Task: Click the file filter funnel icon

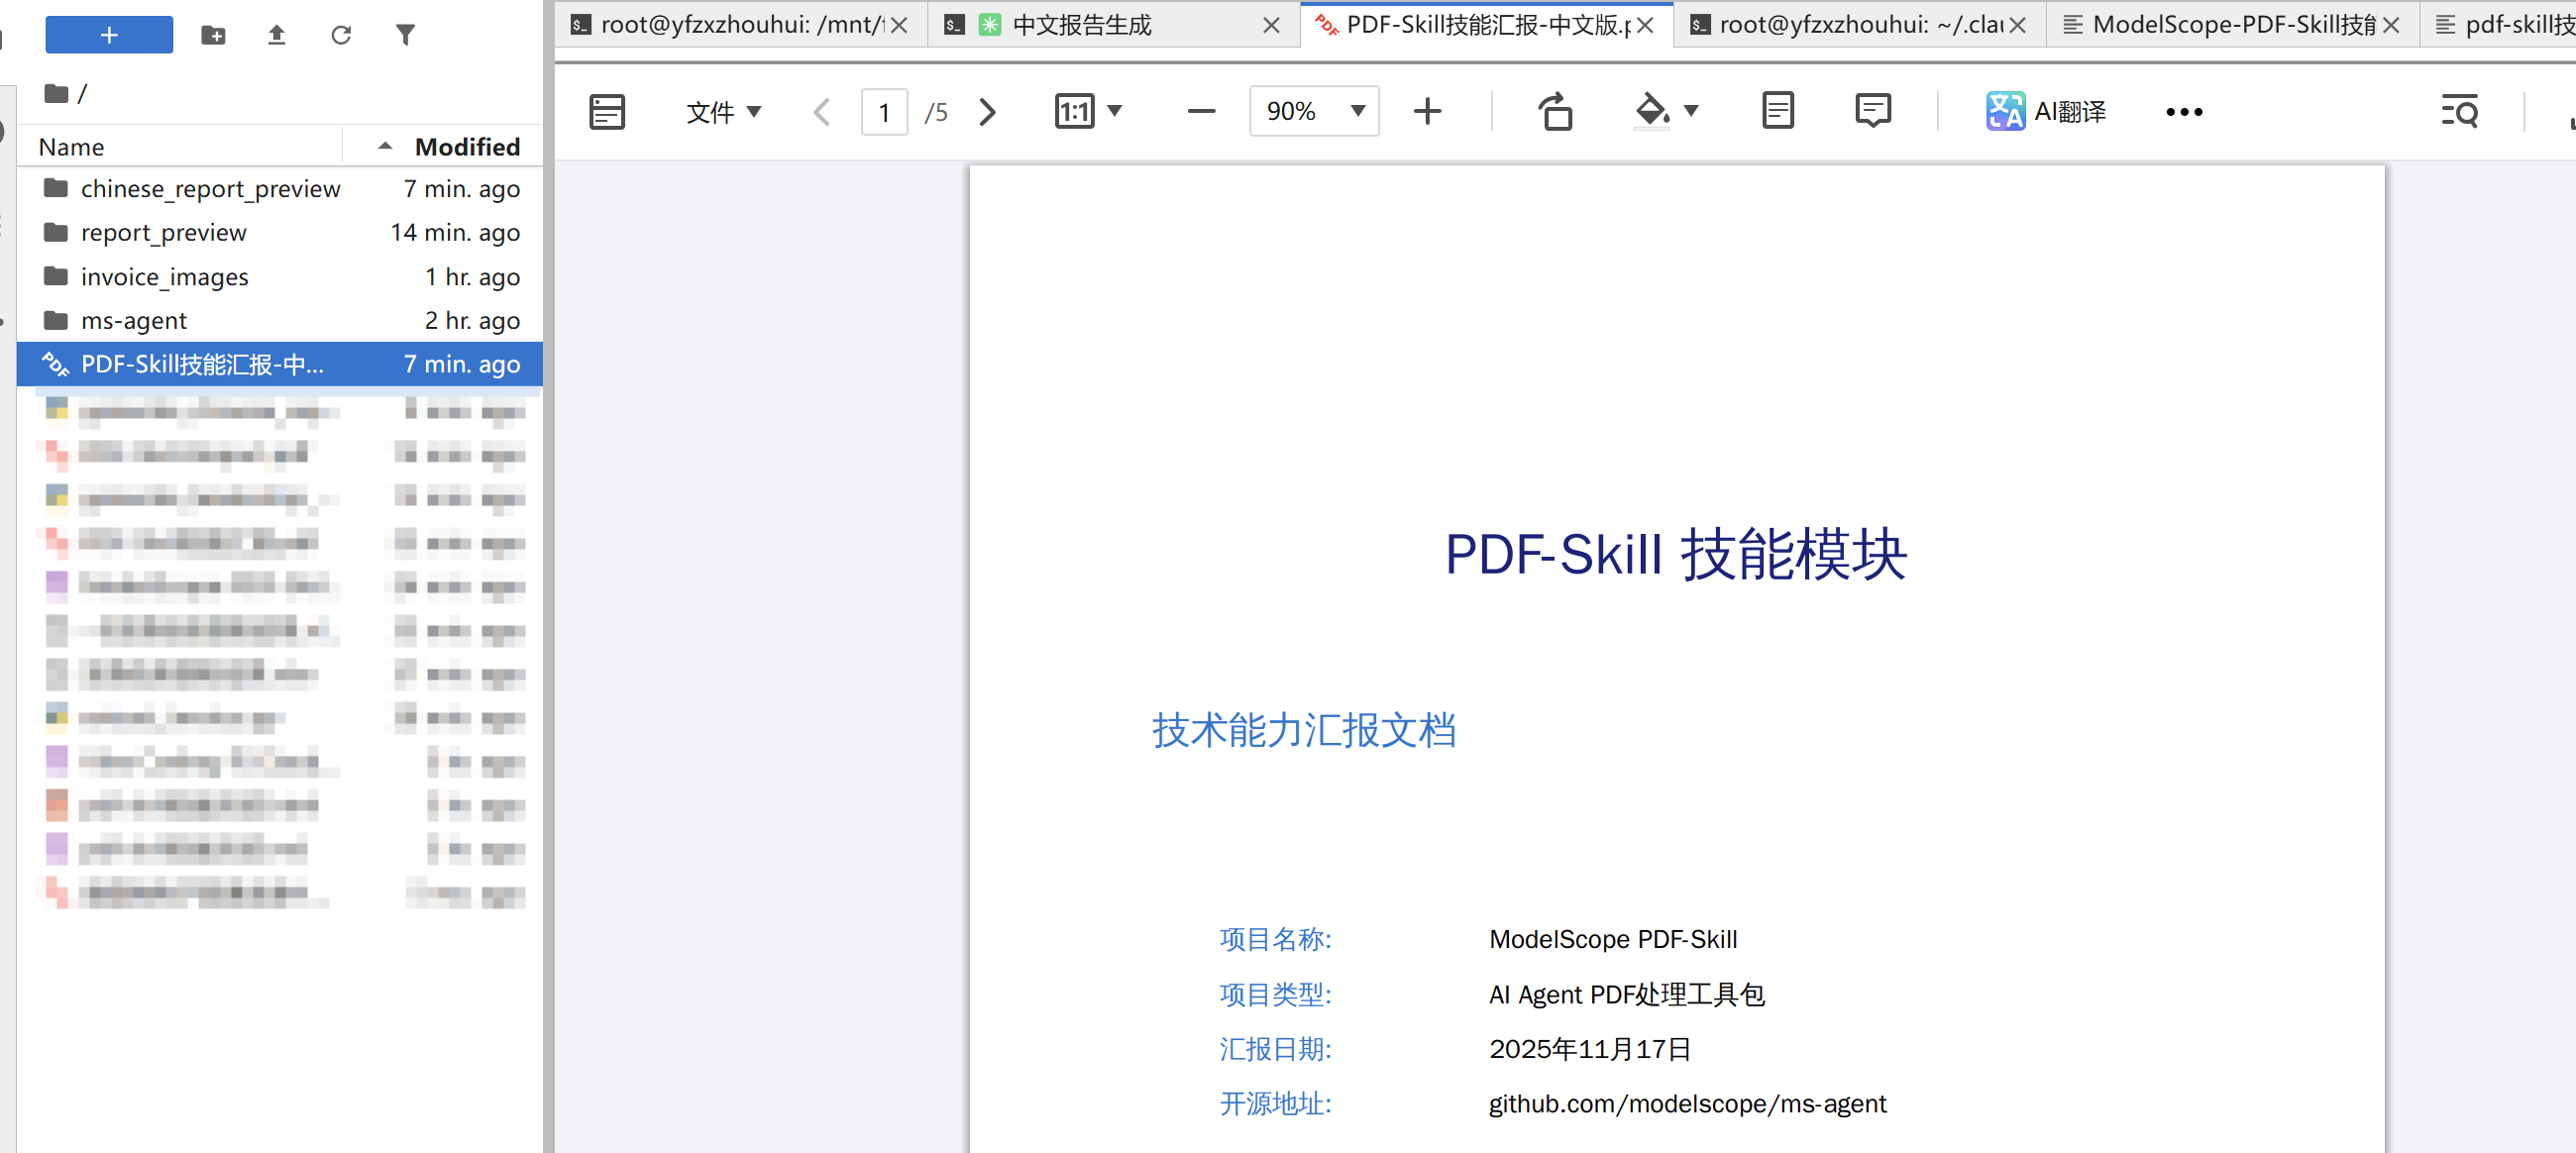Action: [x=405, y=36]
